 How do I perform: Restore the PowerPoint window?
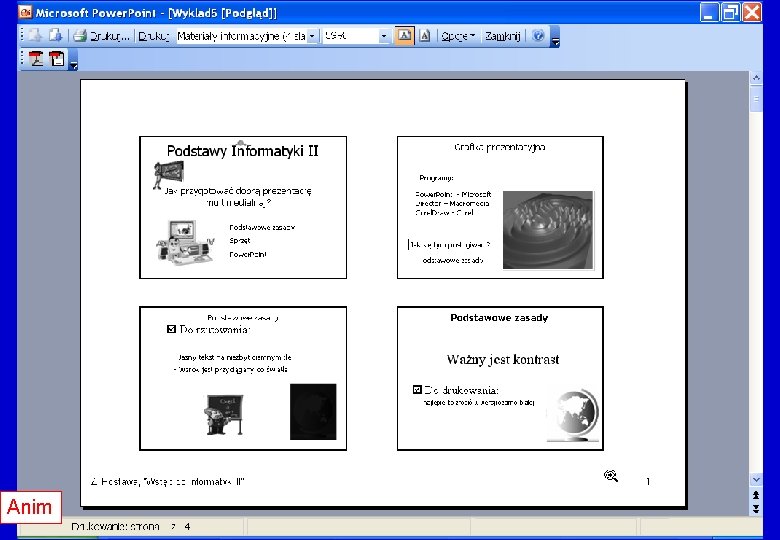coord(731,12)
